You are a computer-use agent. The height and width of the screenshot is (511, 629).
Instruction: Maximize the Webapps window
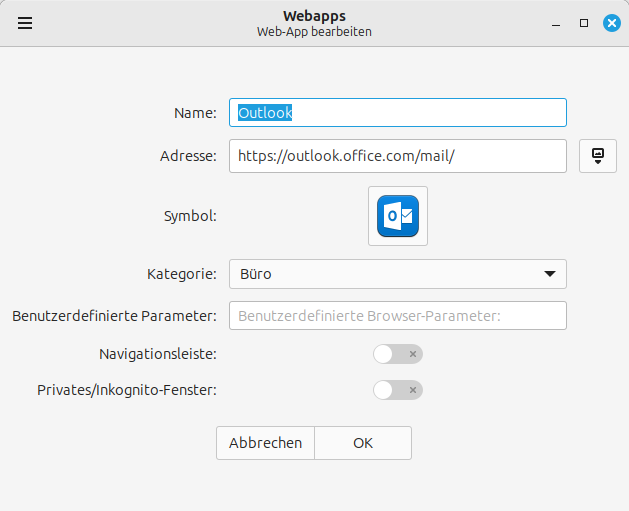pyautogui.click(x=584, y=23)
